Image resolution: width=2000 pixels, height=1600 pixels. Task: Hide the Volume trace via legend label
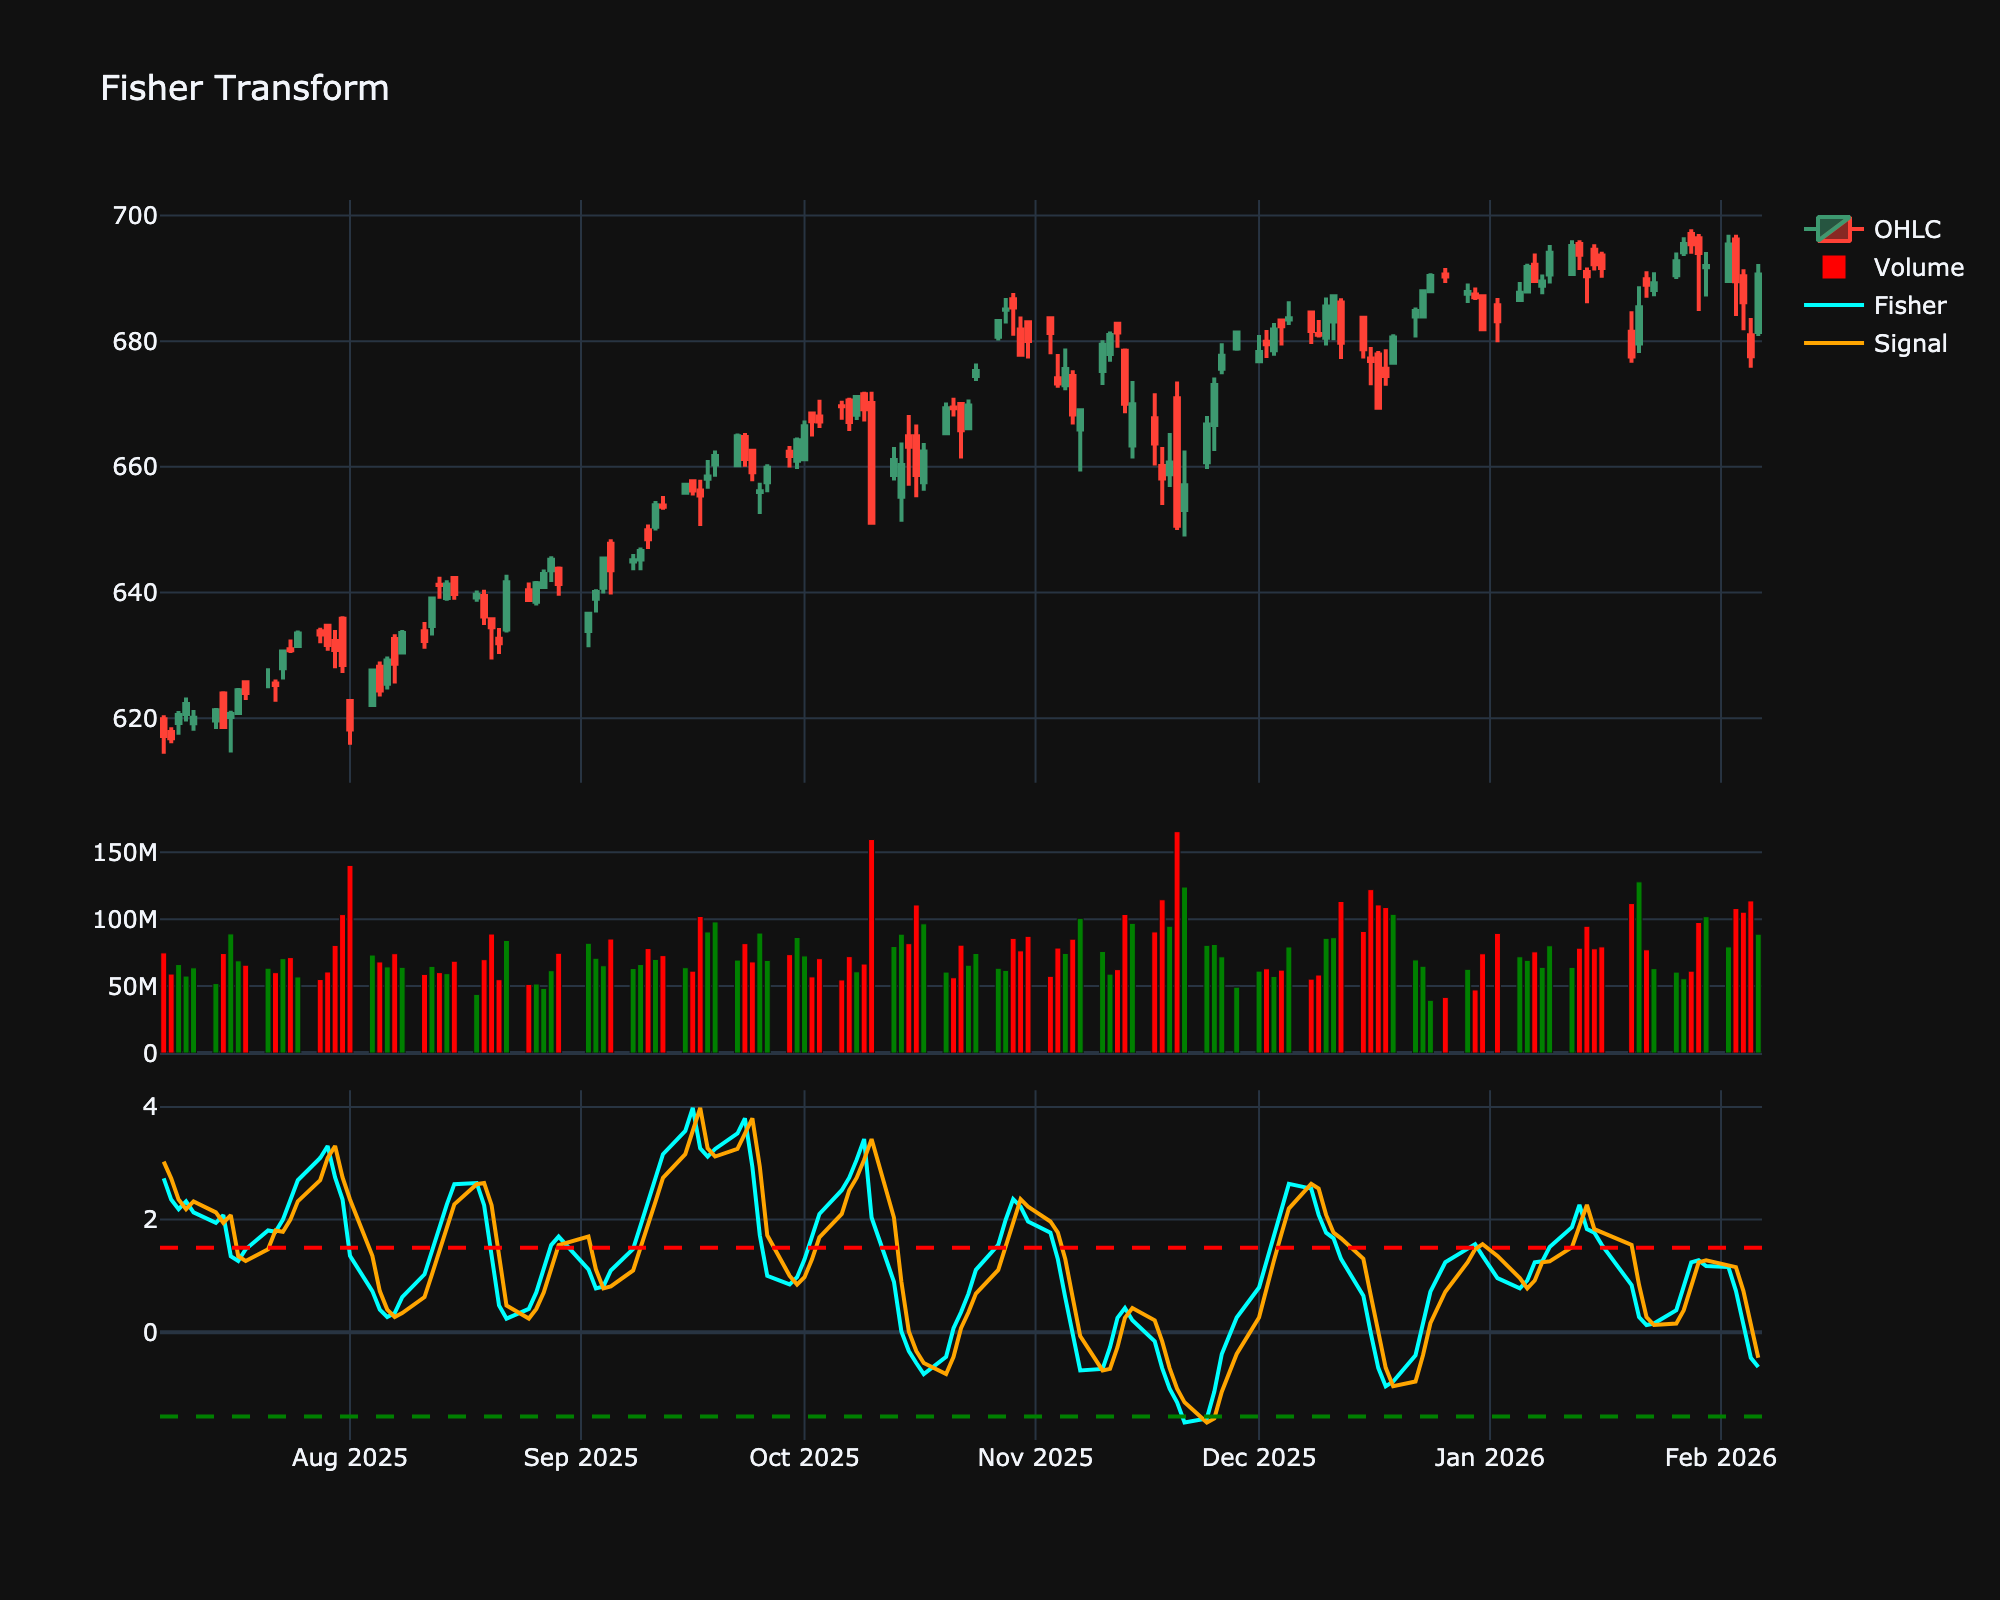[1918, 267]
